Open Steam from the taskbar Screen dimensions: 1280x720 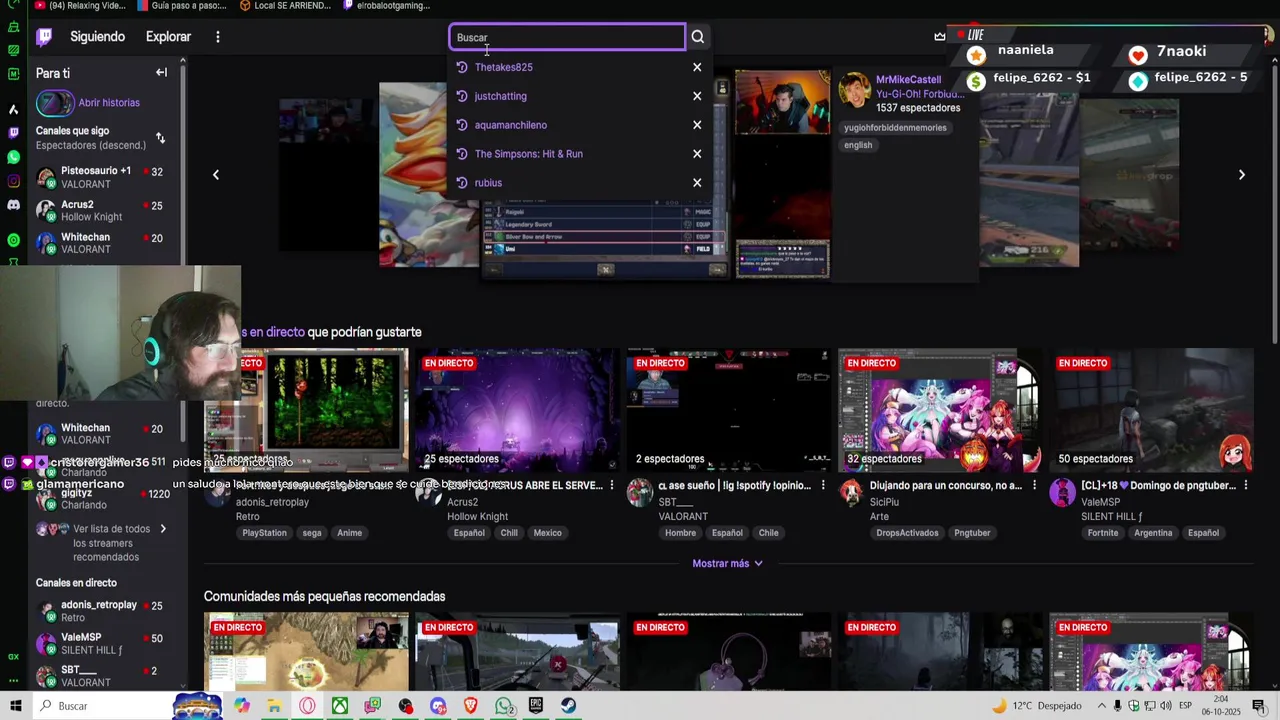[x=568, y=706]
